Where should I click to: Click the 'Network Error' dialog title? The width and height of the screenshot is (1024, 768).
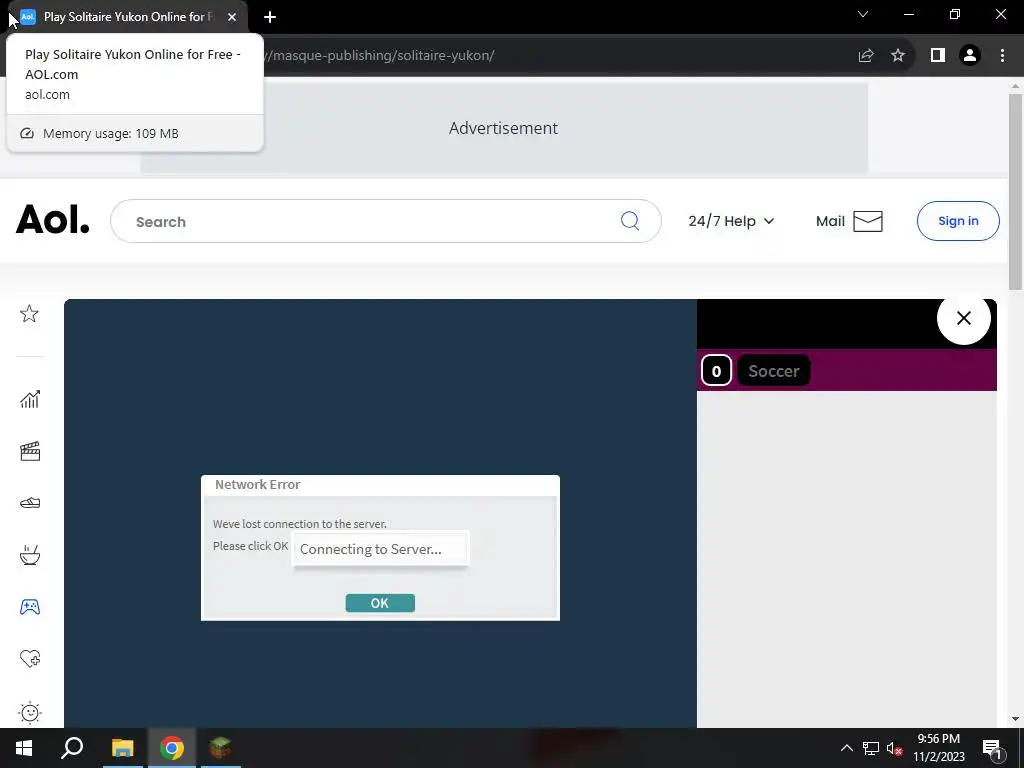click(257, 485)
